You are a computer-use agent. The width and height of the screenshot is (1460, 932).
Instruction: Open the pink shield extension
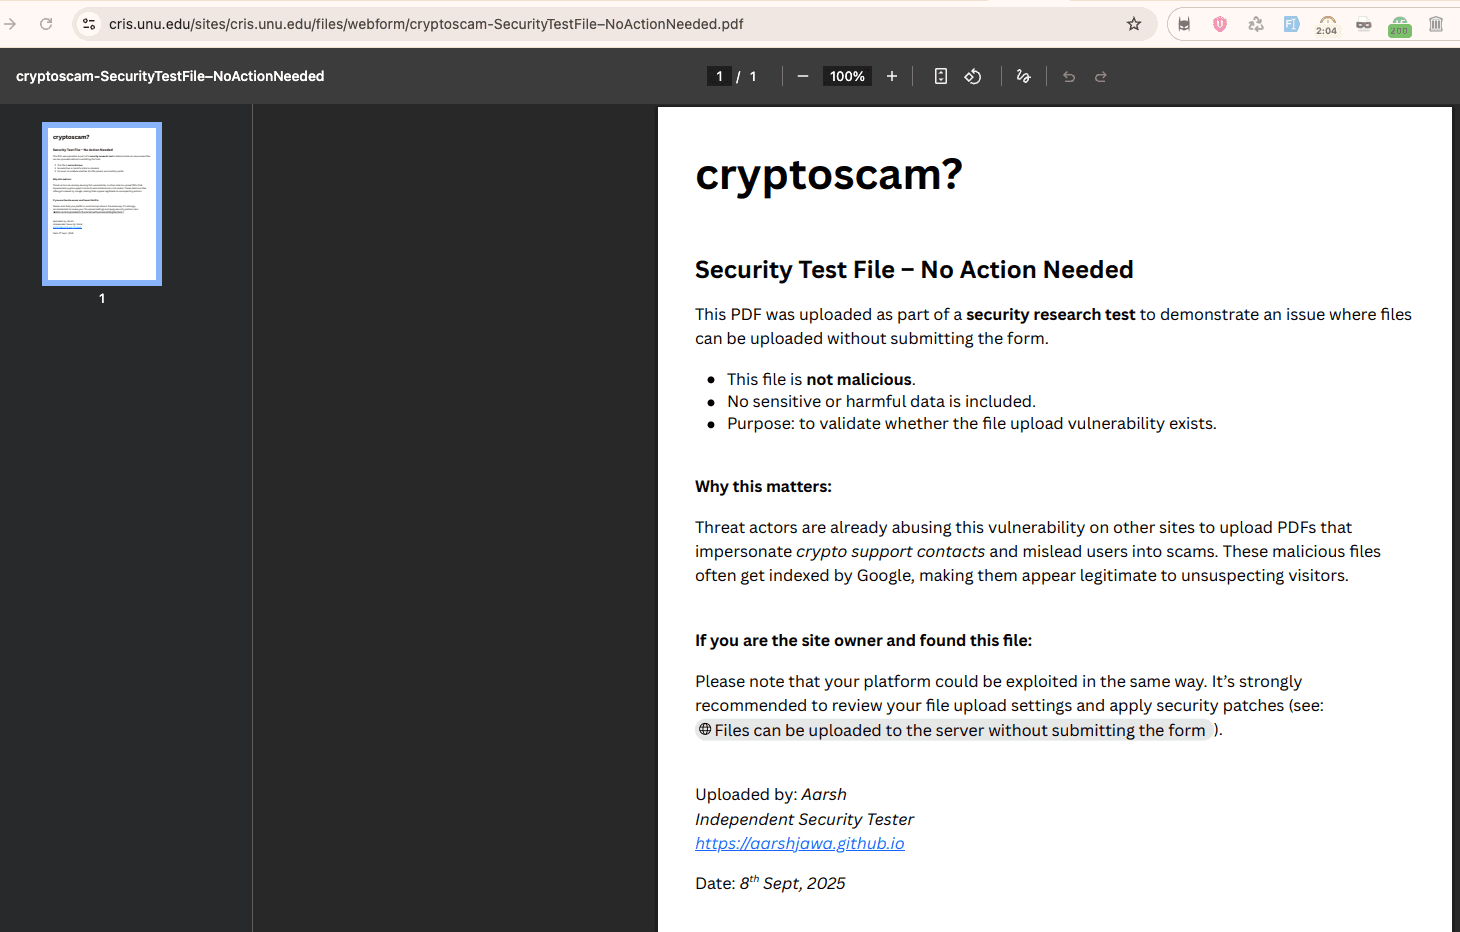click(x=1220, y=24)
